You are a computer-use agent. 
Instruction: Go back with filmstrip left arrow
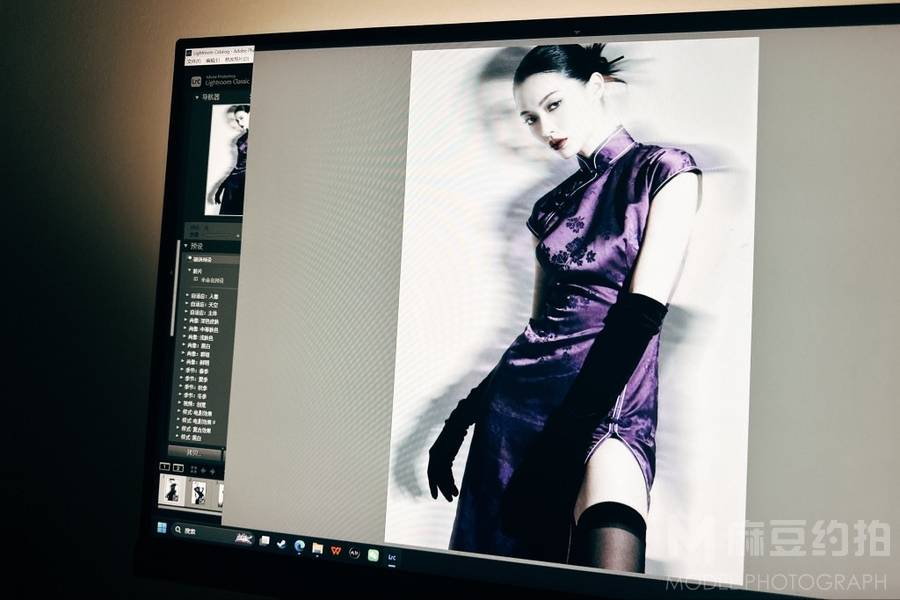pyautogui.click(x=203, y=471)
